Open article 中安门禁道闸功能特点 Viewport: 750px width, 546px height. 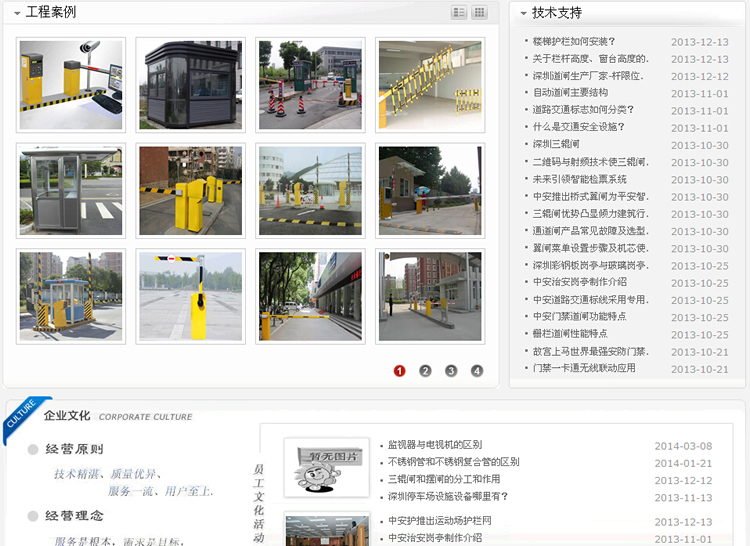(x=579, y=317)
